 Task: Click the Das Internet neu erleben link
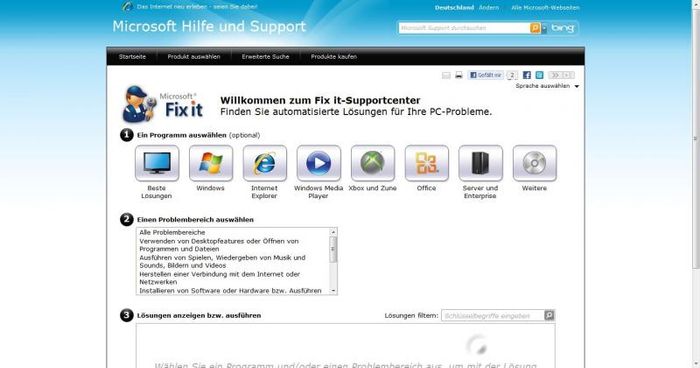coord(197,7)
